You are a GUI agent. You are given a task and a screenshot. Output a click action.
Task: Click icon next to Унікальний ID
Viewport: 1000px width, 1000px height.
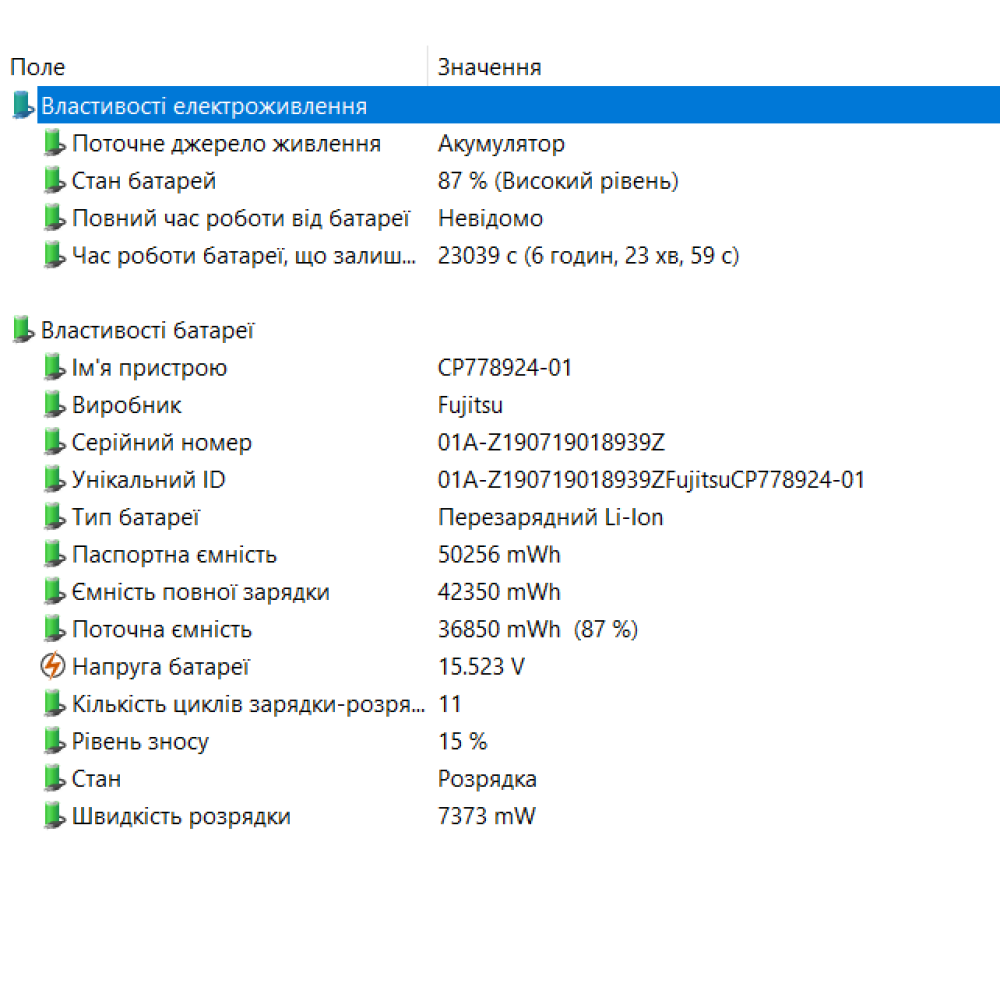(54, 479)
